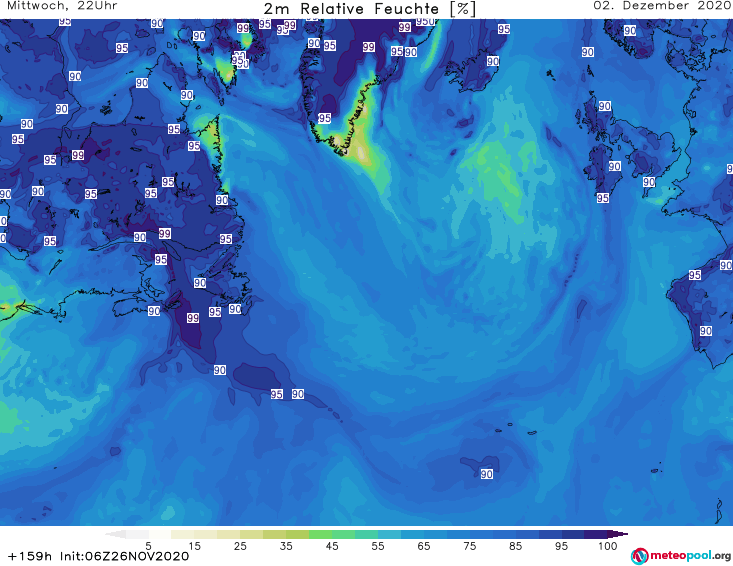Click the legend value 85
Image resolution: width=733 pixels, height=566 pixels.
[516, 546]
